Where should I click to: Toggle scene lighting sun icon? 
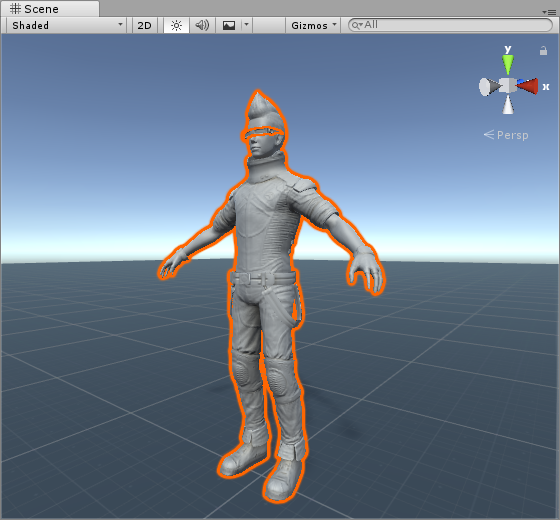pyautogui.click(x=176, y=25)
